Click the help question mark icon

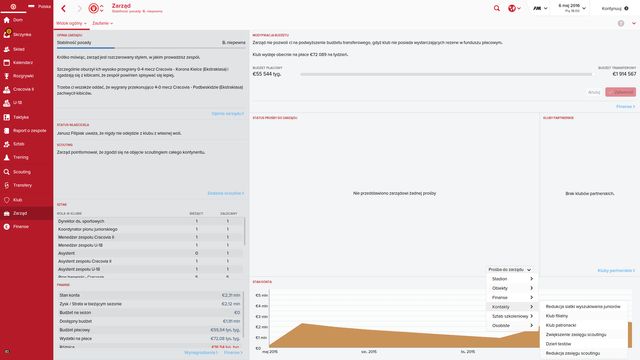(x=621, y=23)
